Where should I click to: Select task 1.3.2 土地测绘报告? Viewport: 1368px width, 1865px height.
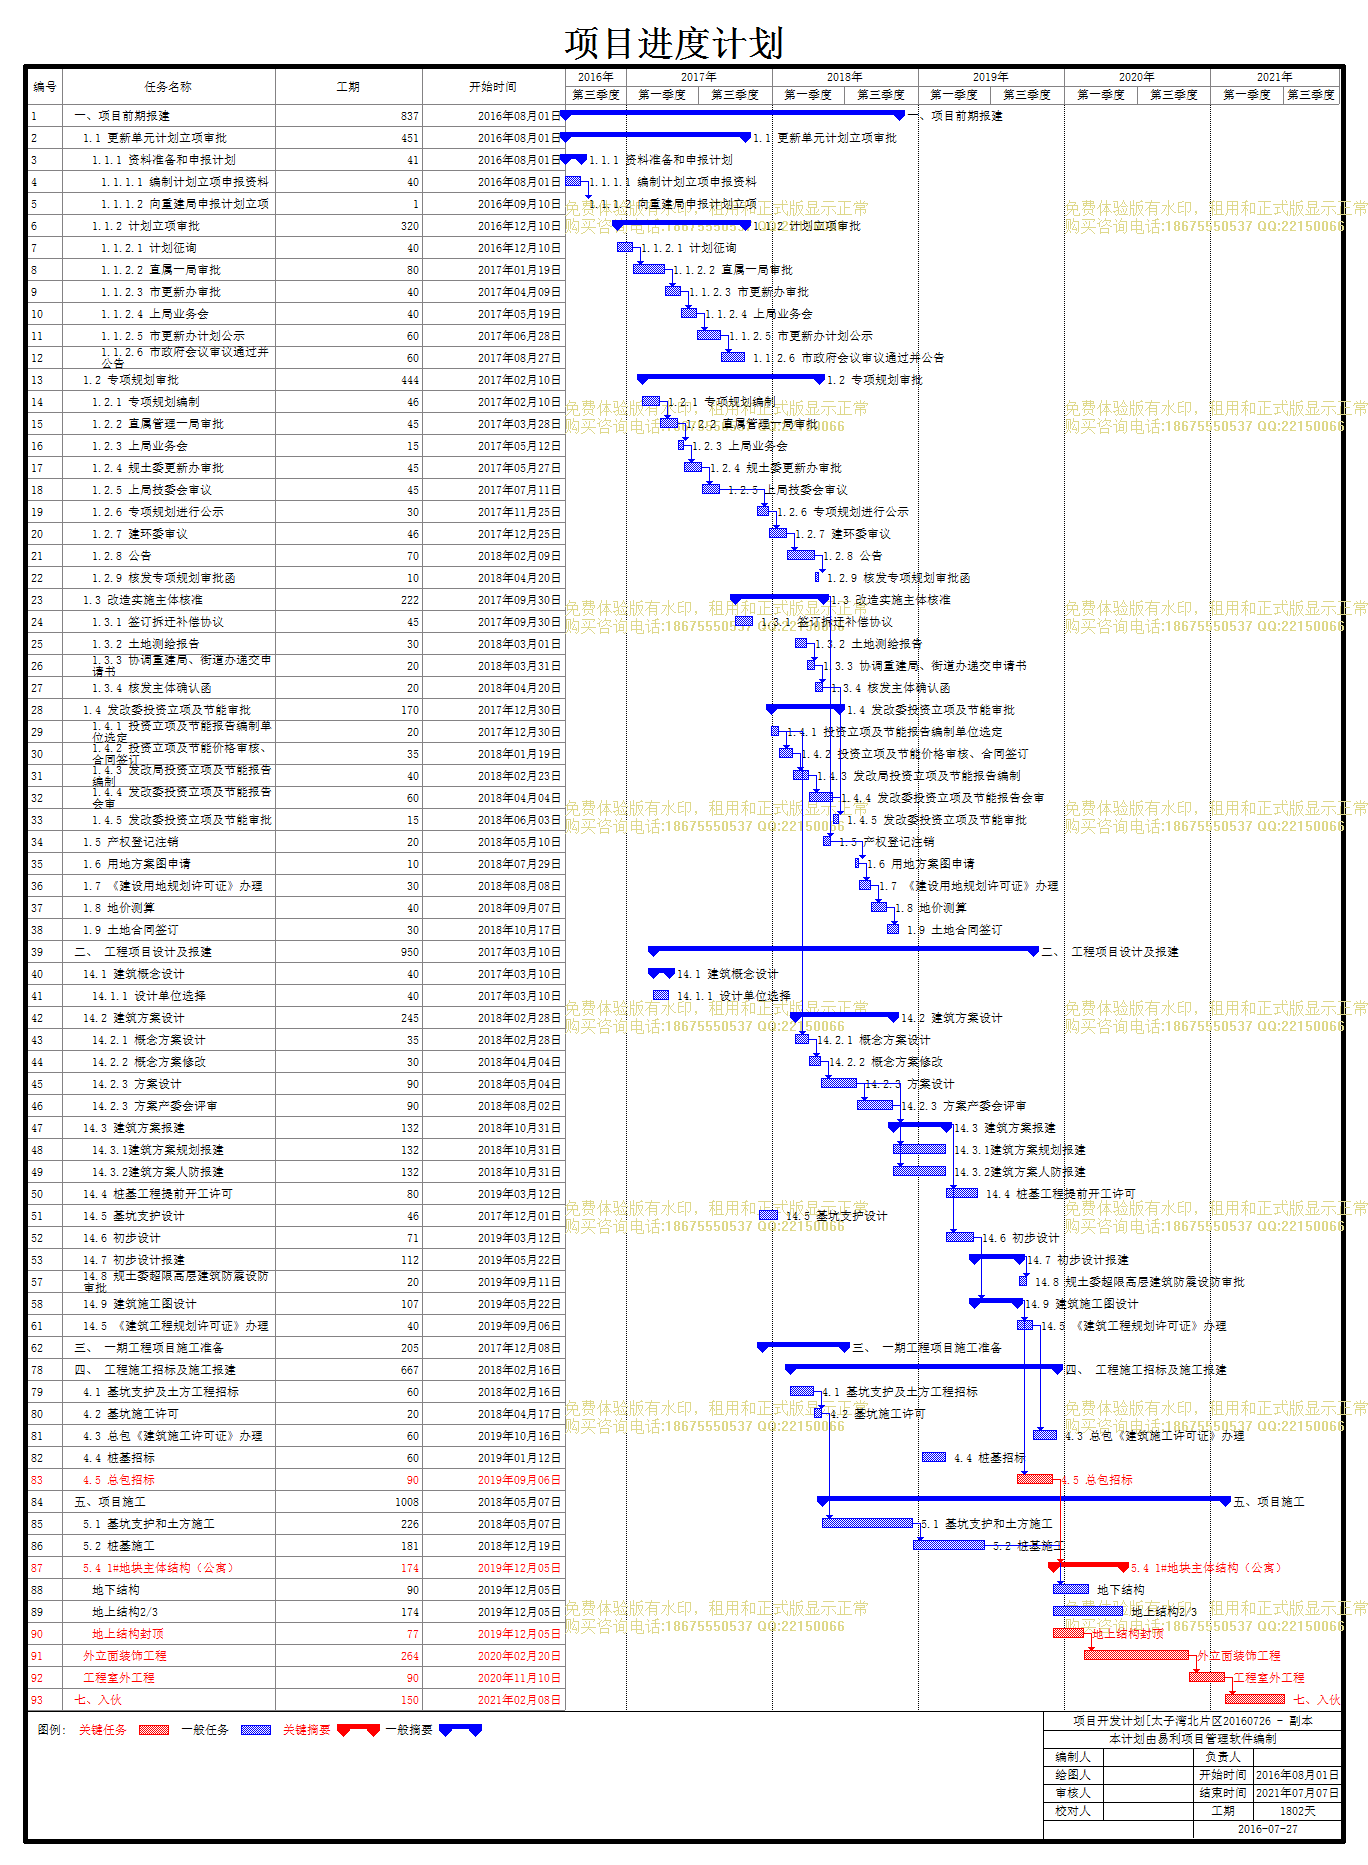click(296, 644)
